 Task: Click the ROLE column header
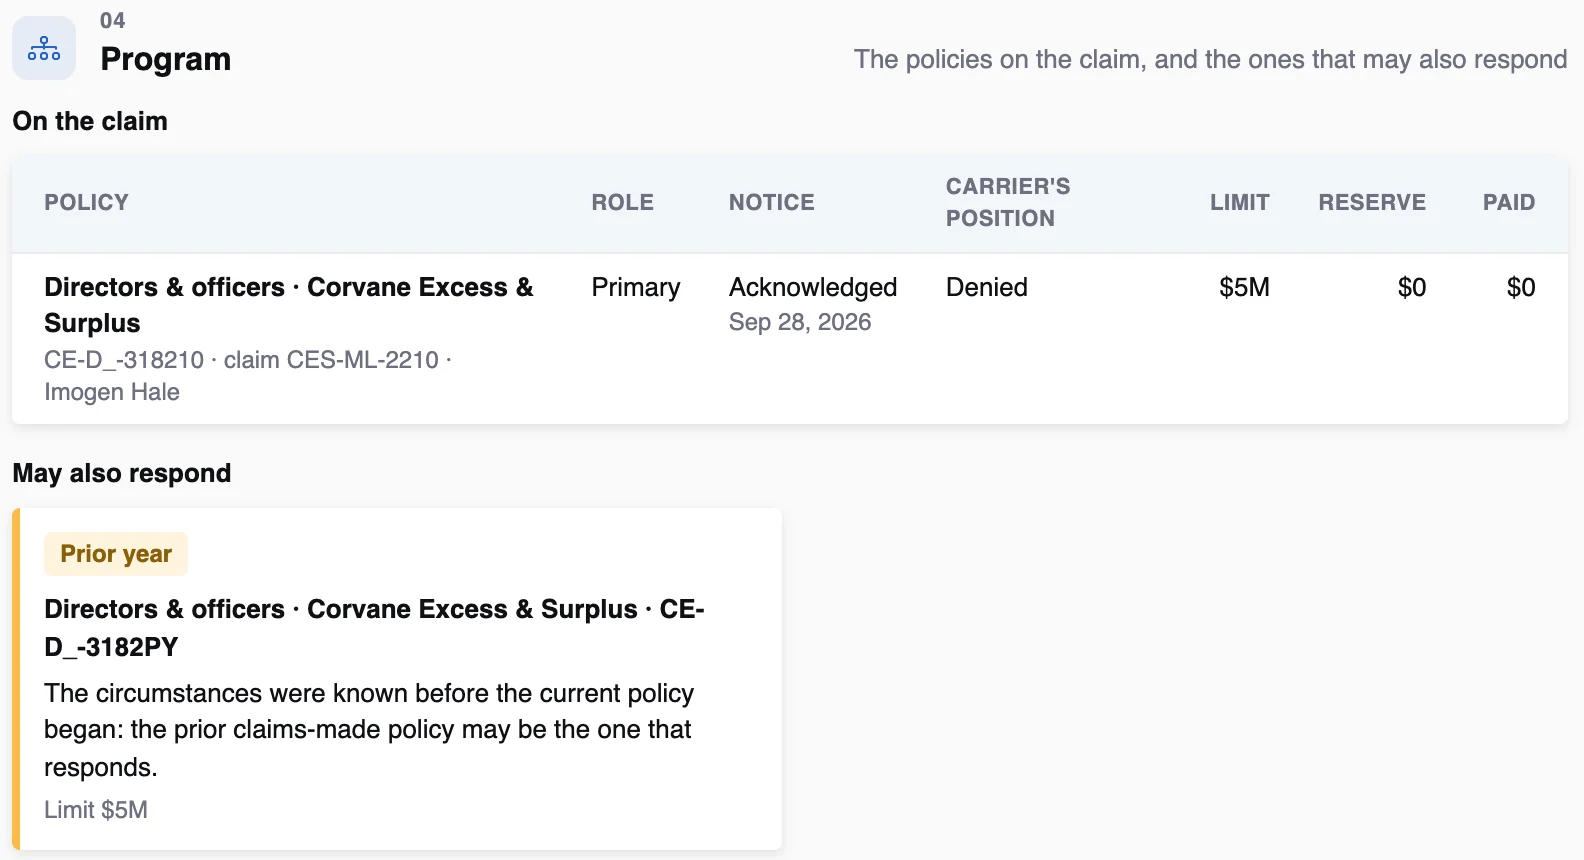point(622,202)
